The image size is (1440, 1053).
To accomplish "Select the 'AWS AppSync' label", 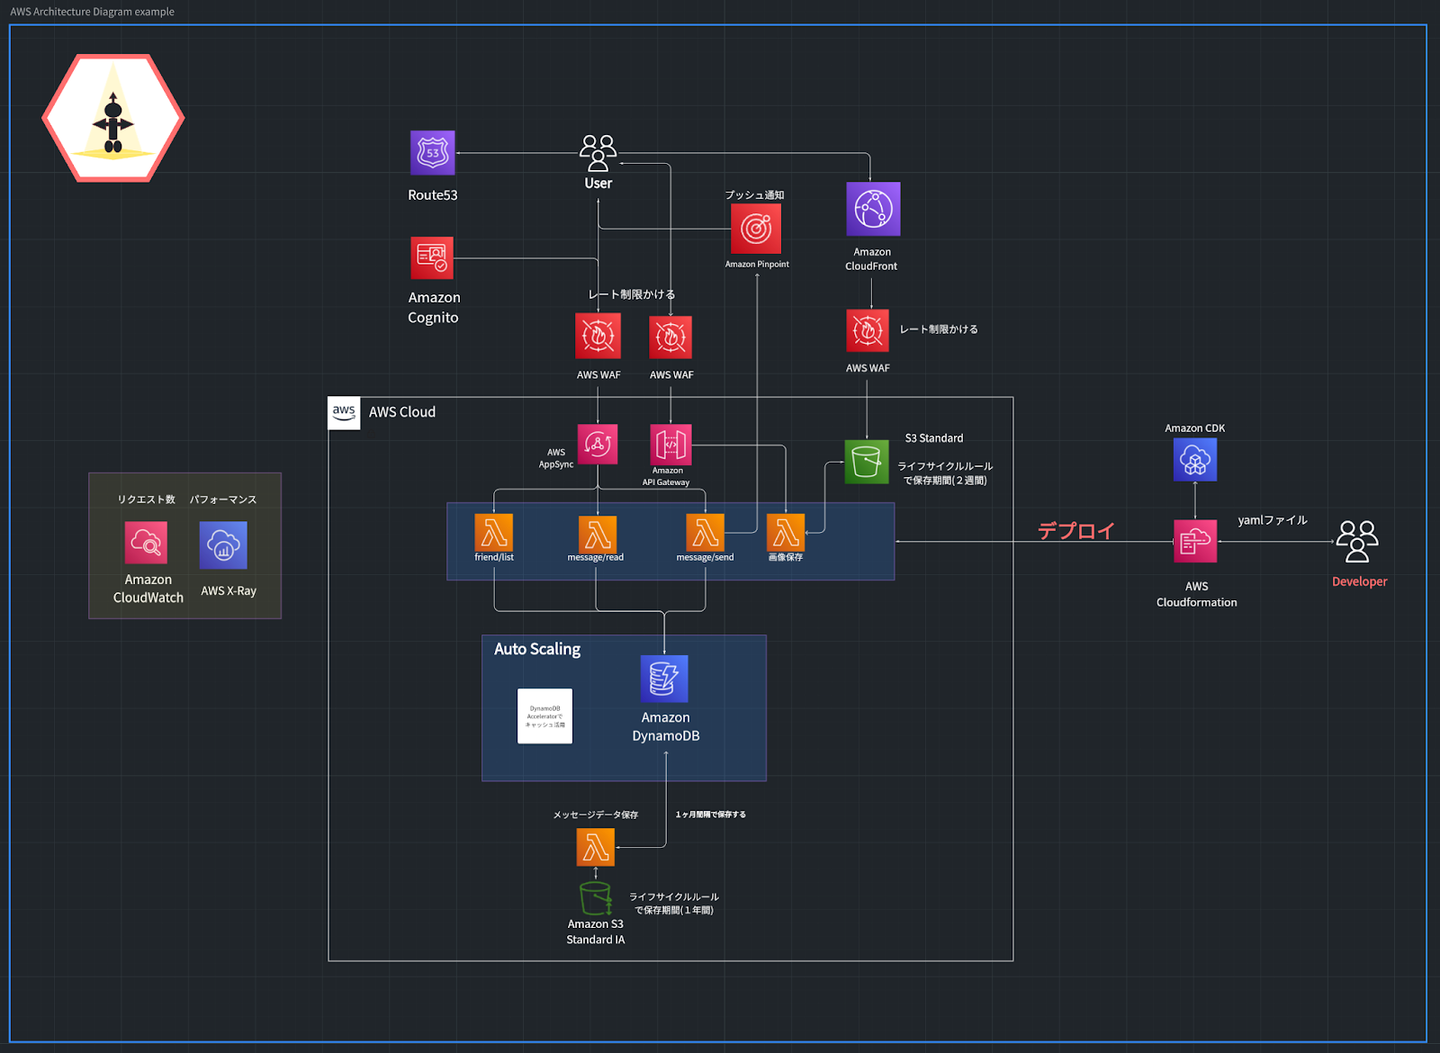I will click(x=556, y=458).
